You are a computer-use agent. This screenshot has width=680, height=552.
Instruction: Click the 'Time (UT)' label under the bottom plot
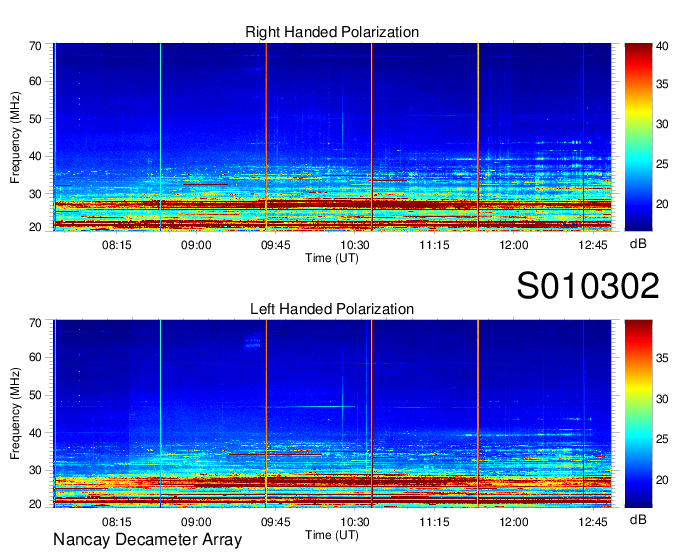coord(332,535)
